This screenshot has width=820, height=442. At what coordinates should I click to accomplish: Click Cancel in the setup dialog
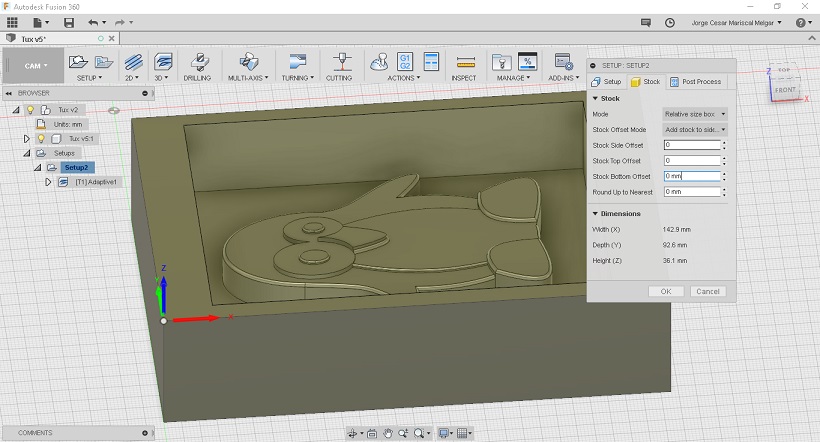[x=708, y=291]
